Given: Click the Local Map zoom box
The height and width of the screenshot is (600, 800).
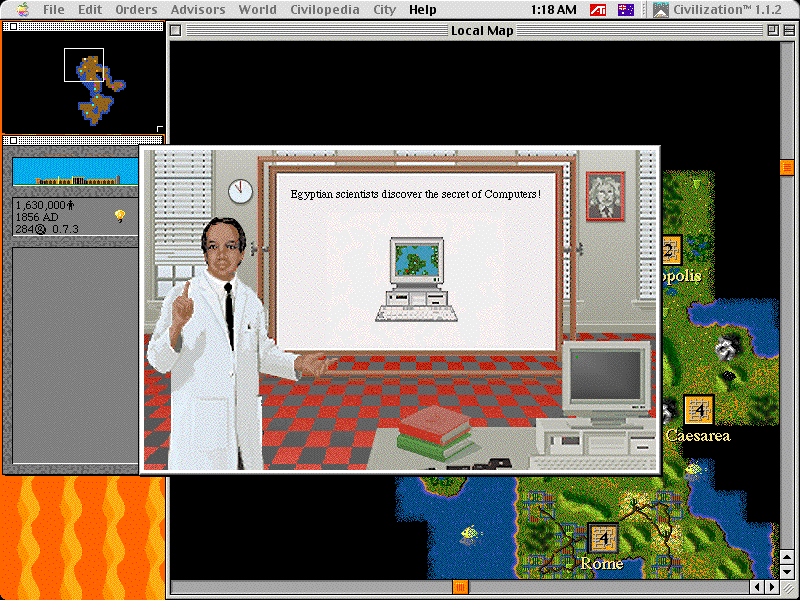Looking at the screenshot, I should pyautogui.click(x=772, y=31).
